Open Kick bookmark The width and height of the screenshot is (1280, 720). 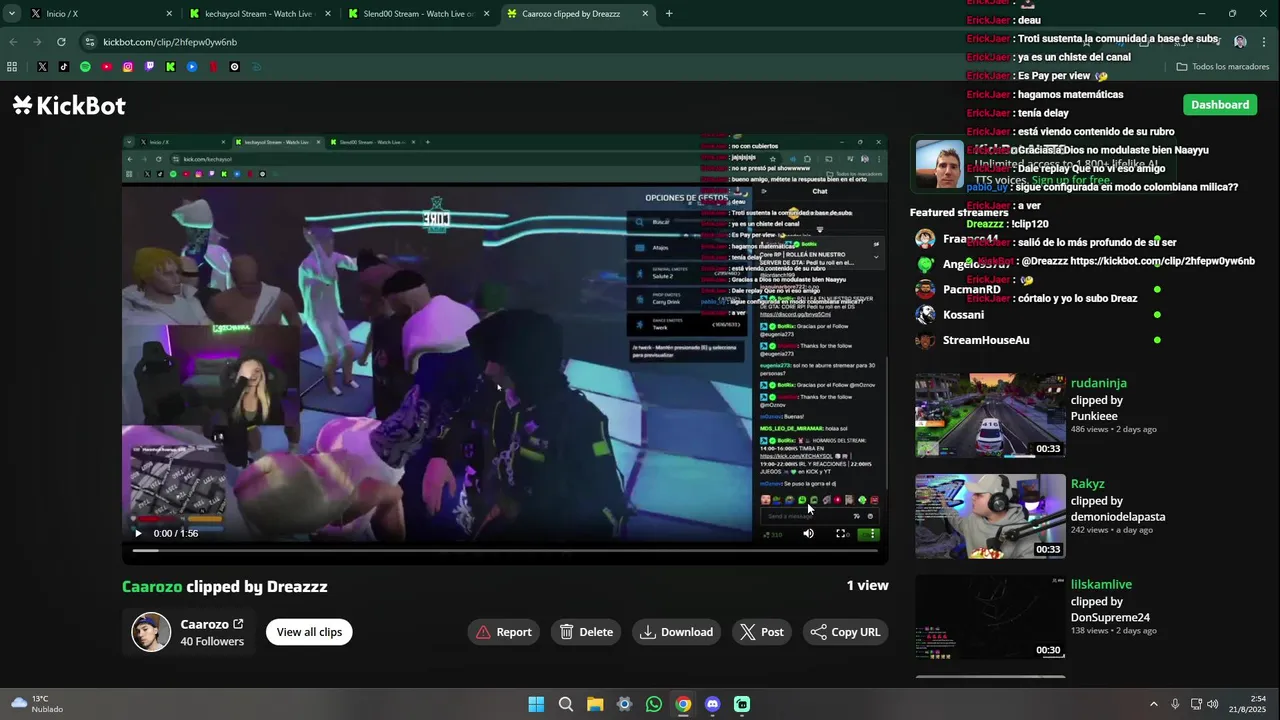pyautogui.click(x=171, y=67)
